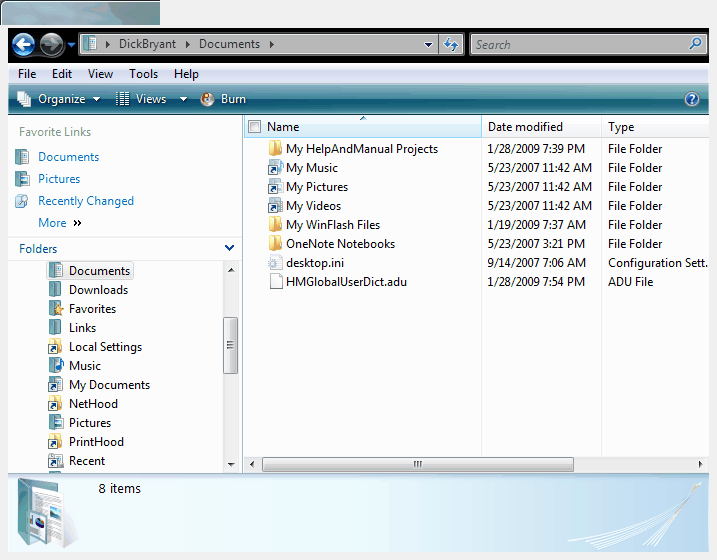Click the My Music shortcut icon
The image size is (717, 560).
tap(275, 168)
